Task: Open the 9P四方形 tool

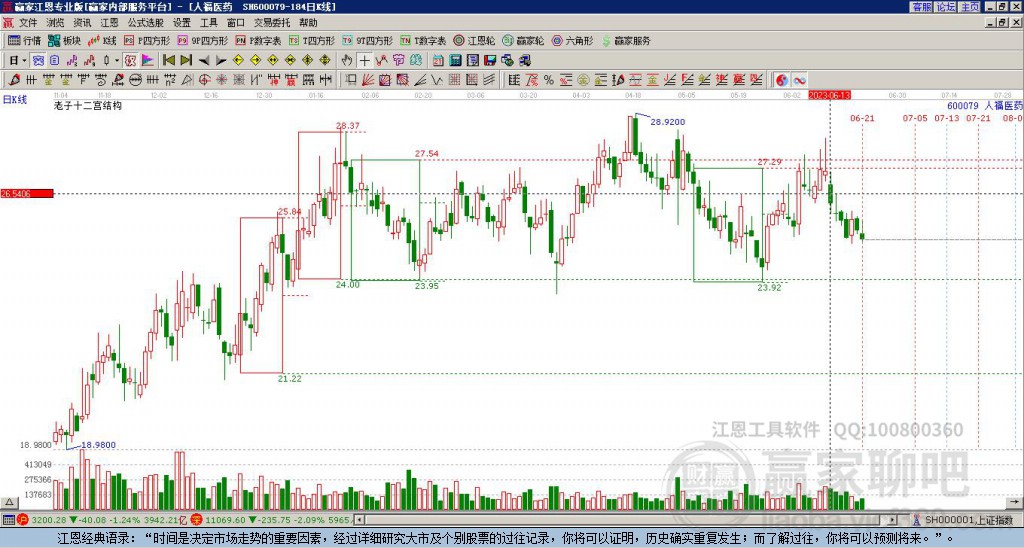Action: pos(202,40)
